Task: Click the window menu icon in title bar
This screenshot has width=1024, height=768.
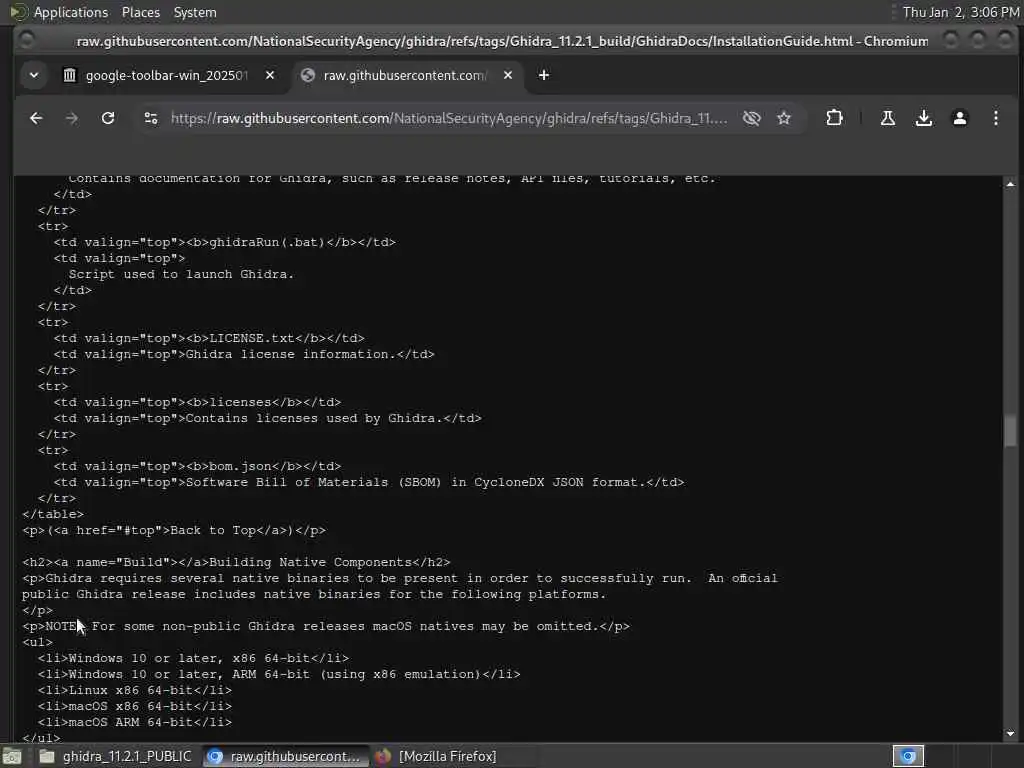Action: (26, 40)
